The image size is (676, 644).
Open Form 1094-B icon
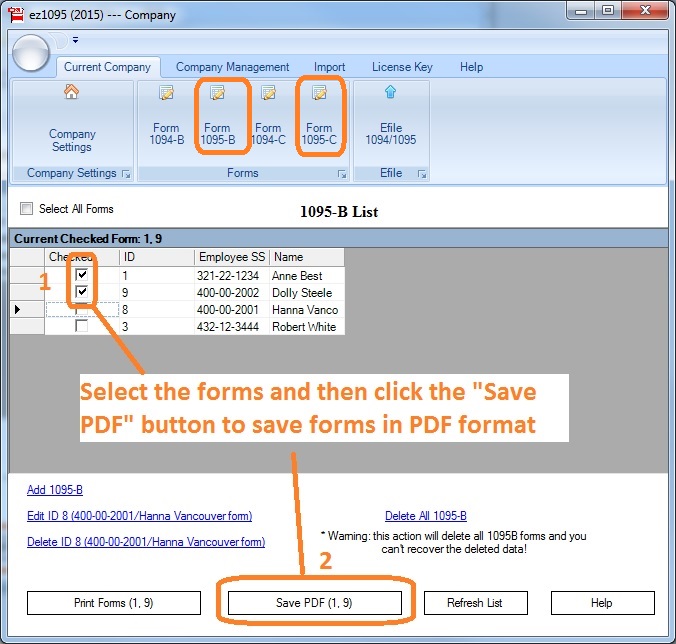[166, 93]
